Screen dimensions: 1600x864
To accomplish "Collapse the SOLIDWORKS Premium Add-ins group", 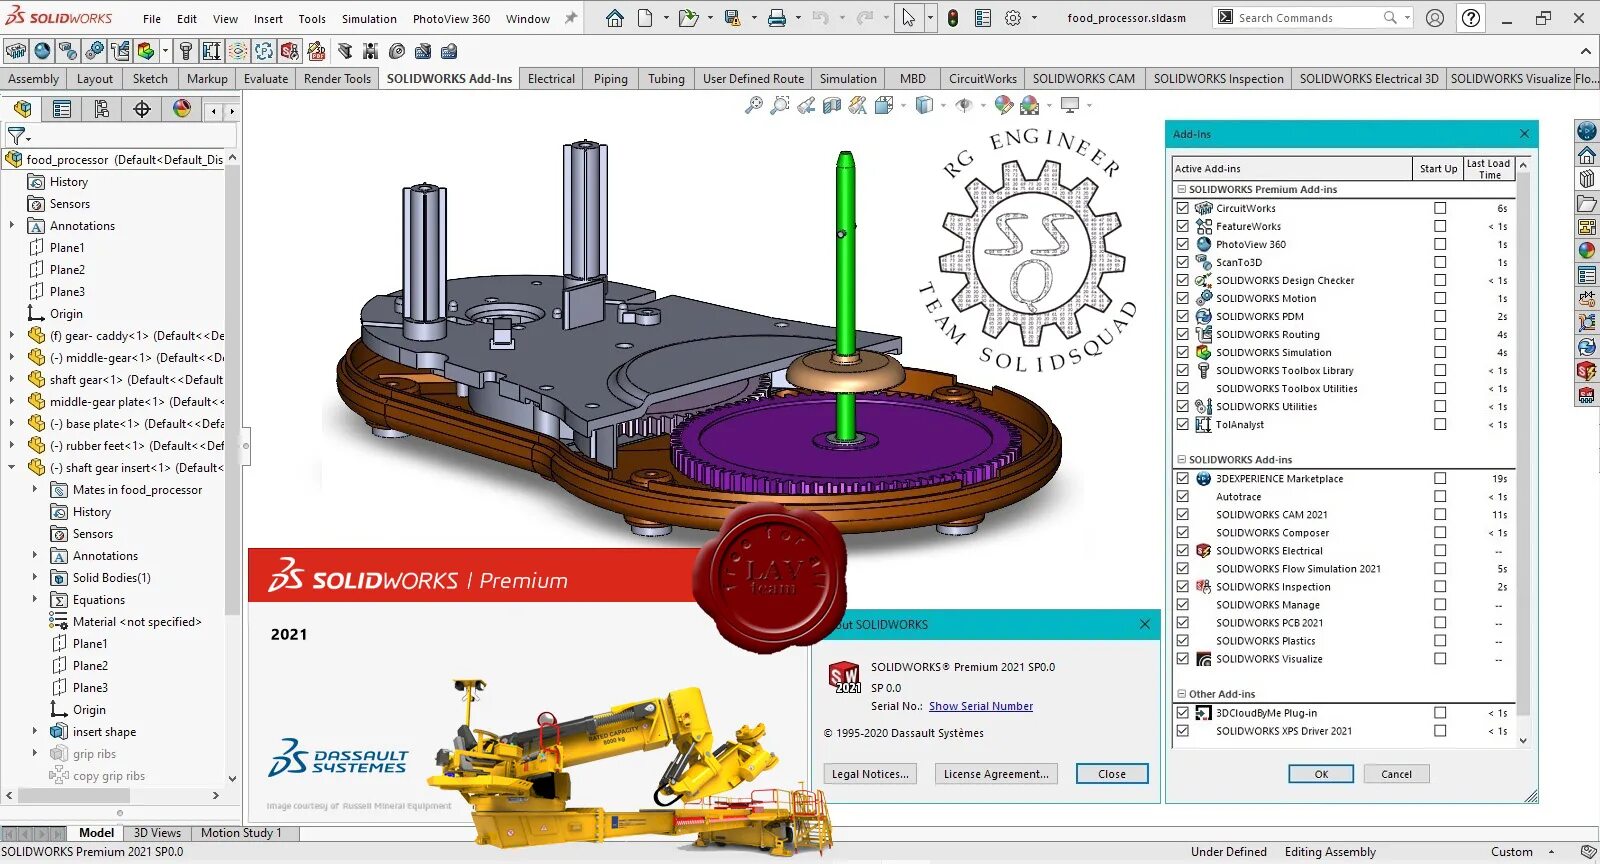I will coord(1181,189).
